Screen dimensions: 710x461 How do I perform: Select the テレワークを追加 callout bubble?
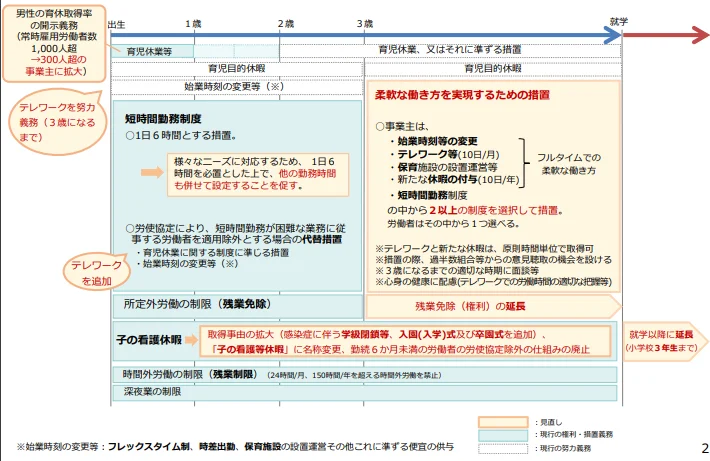[x=88, y=273]
